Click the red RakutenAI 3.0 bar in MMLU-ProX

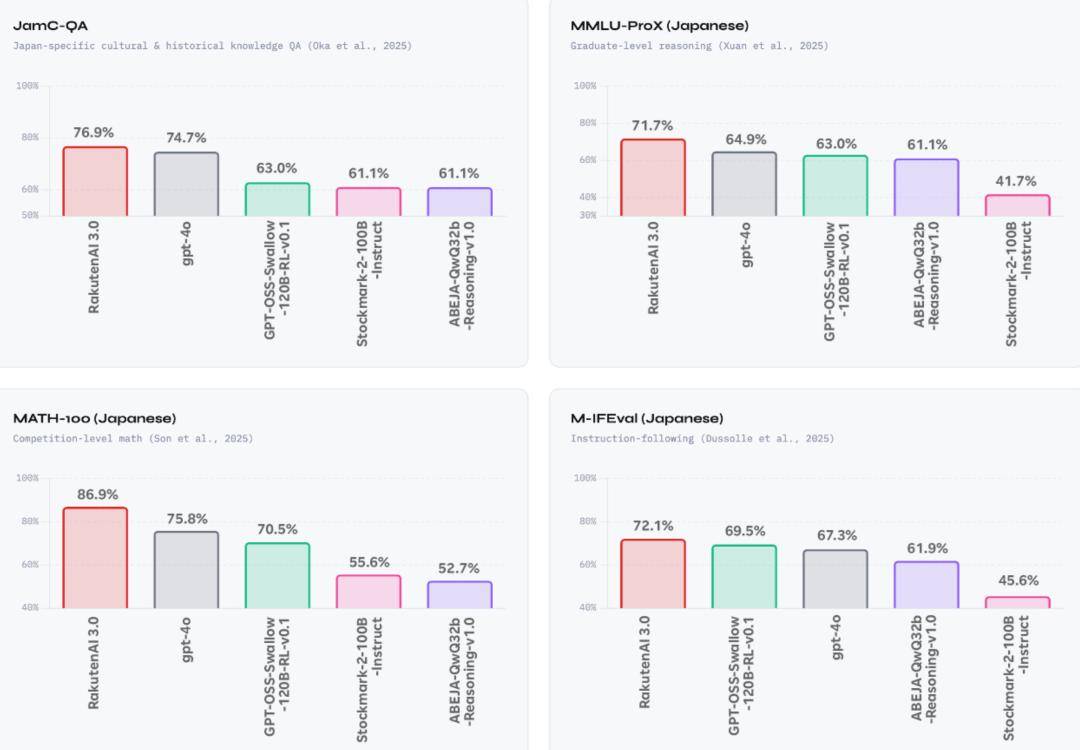(653, 178)
